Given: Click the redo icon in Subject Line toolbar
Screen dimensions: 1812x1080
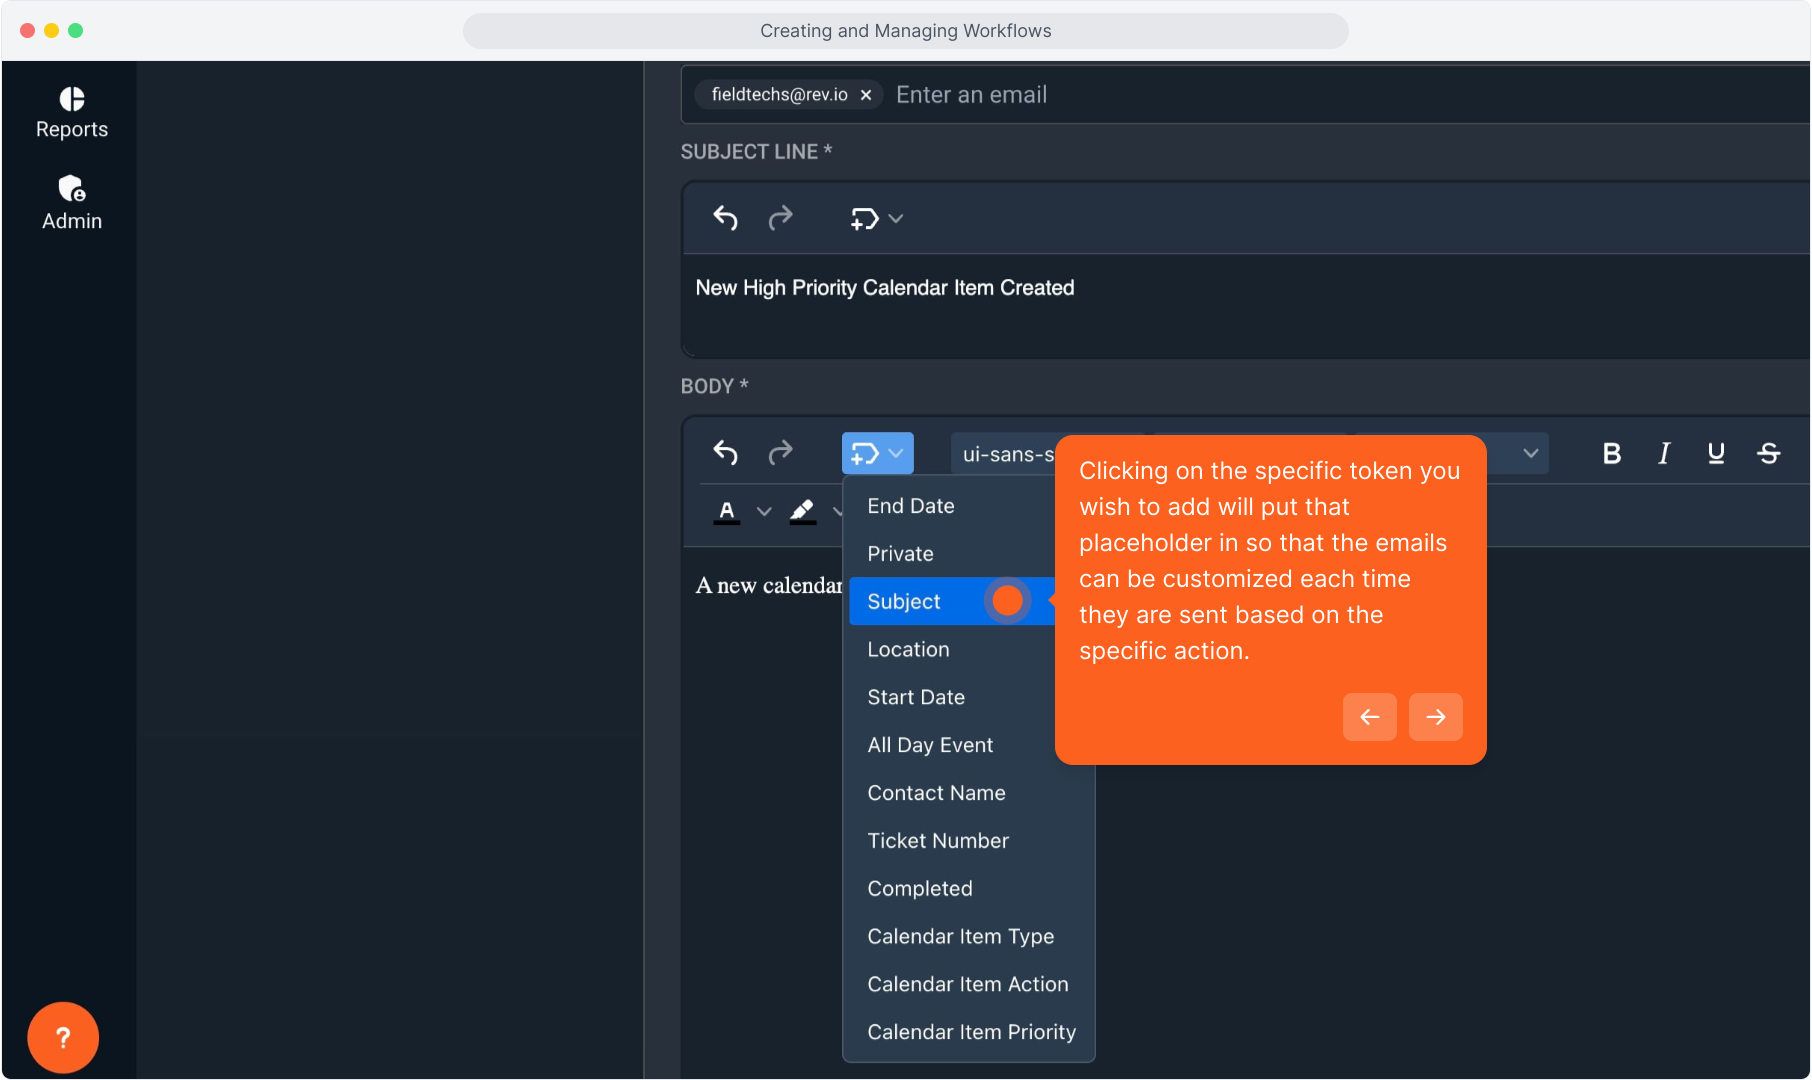Looking at the screenshot, I should pyautogui.click(x=780, y=218).
